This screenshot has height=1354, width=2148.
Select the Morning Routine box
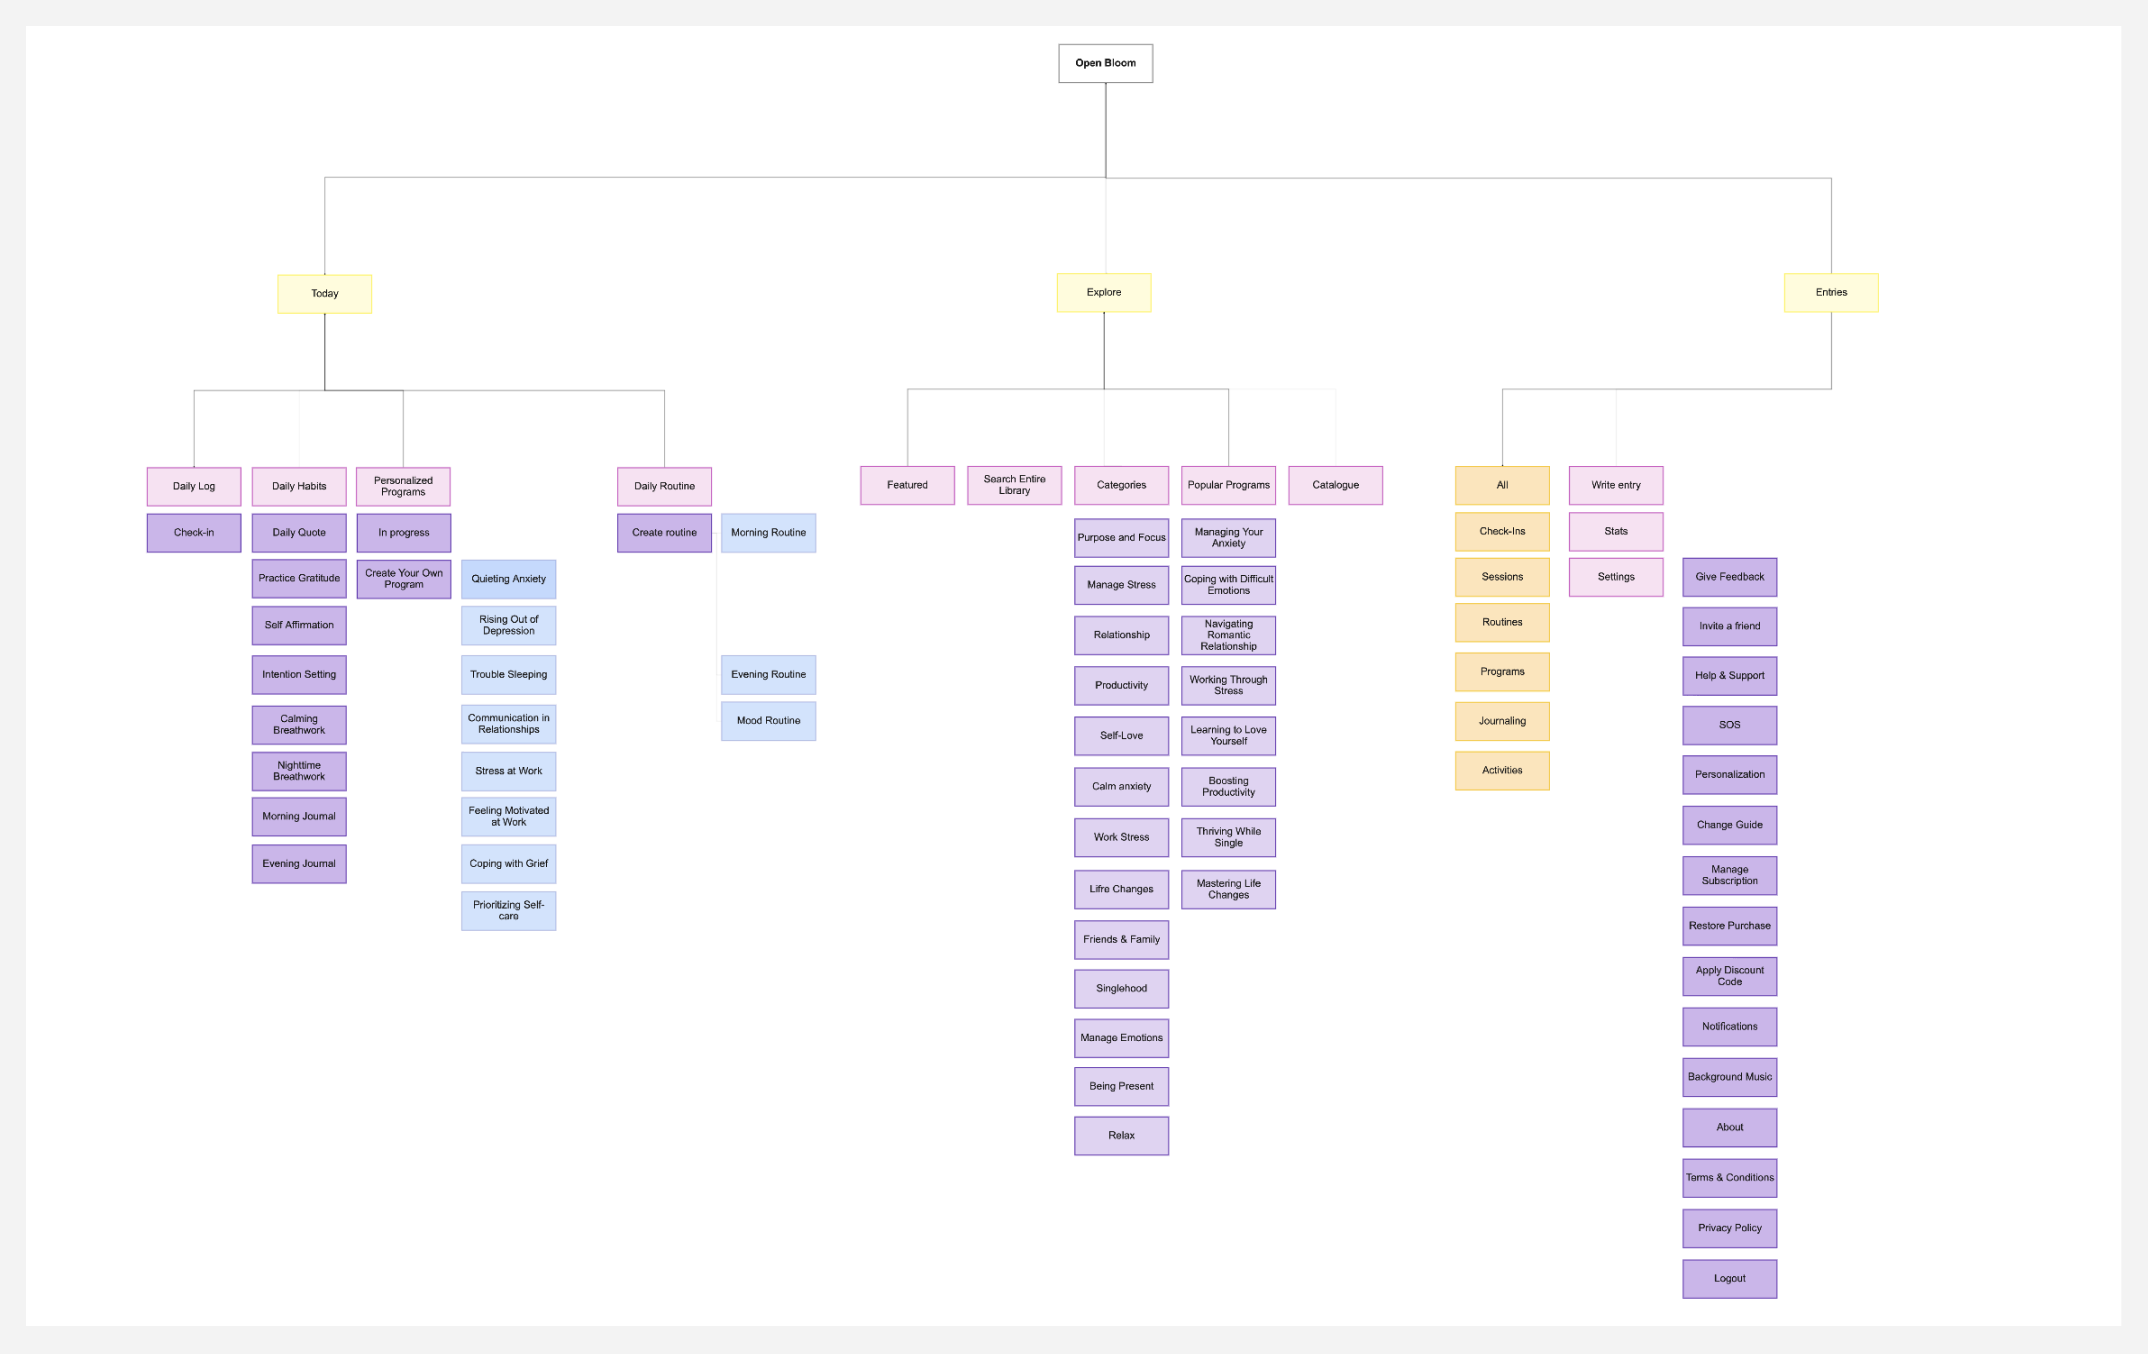pos(768,533)
